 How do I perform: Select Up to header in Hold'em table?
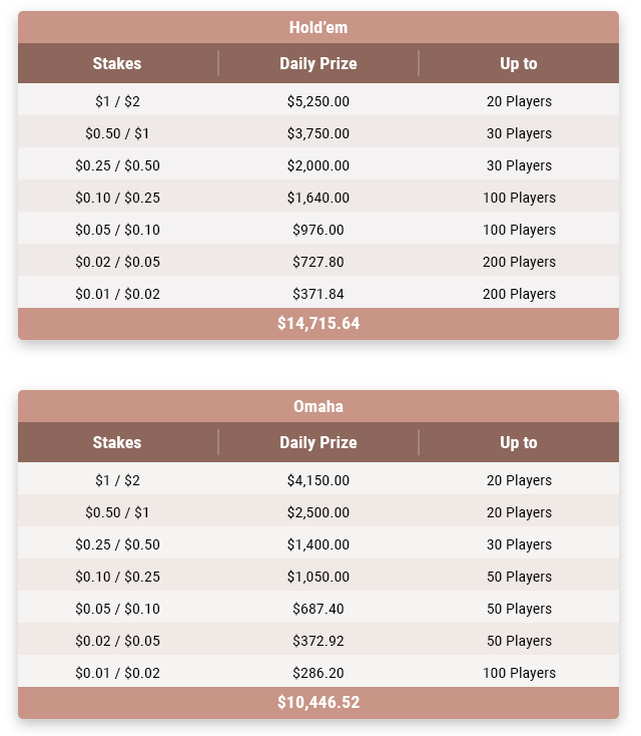point(519,63)
